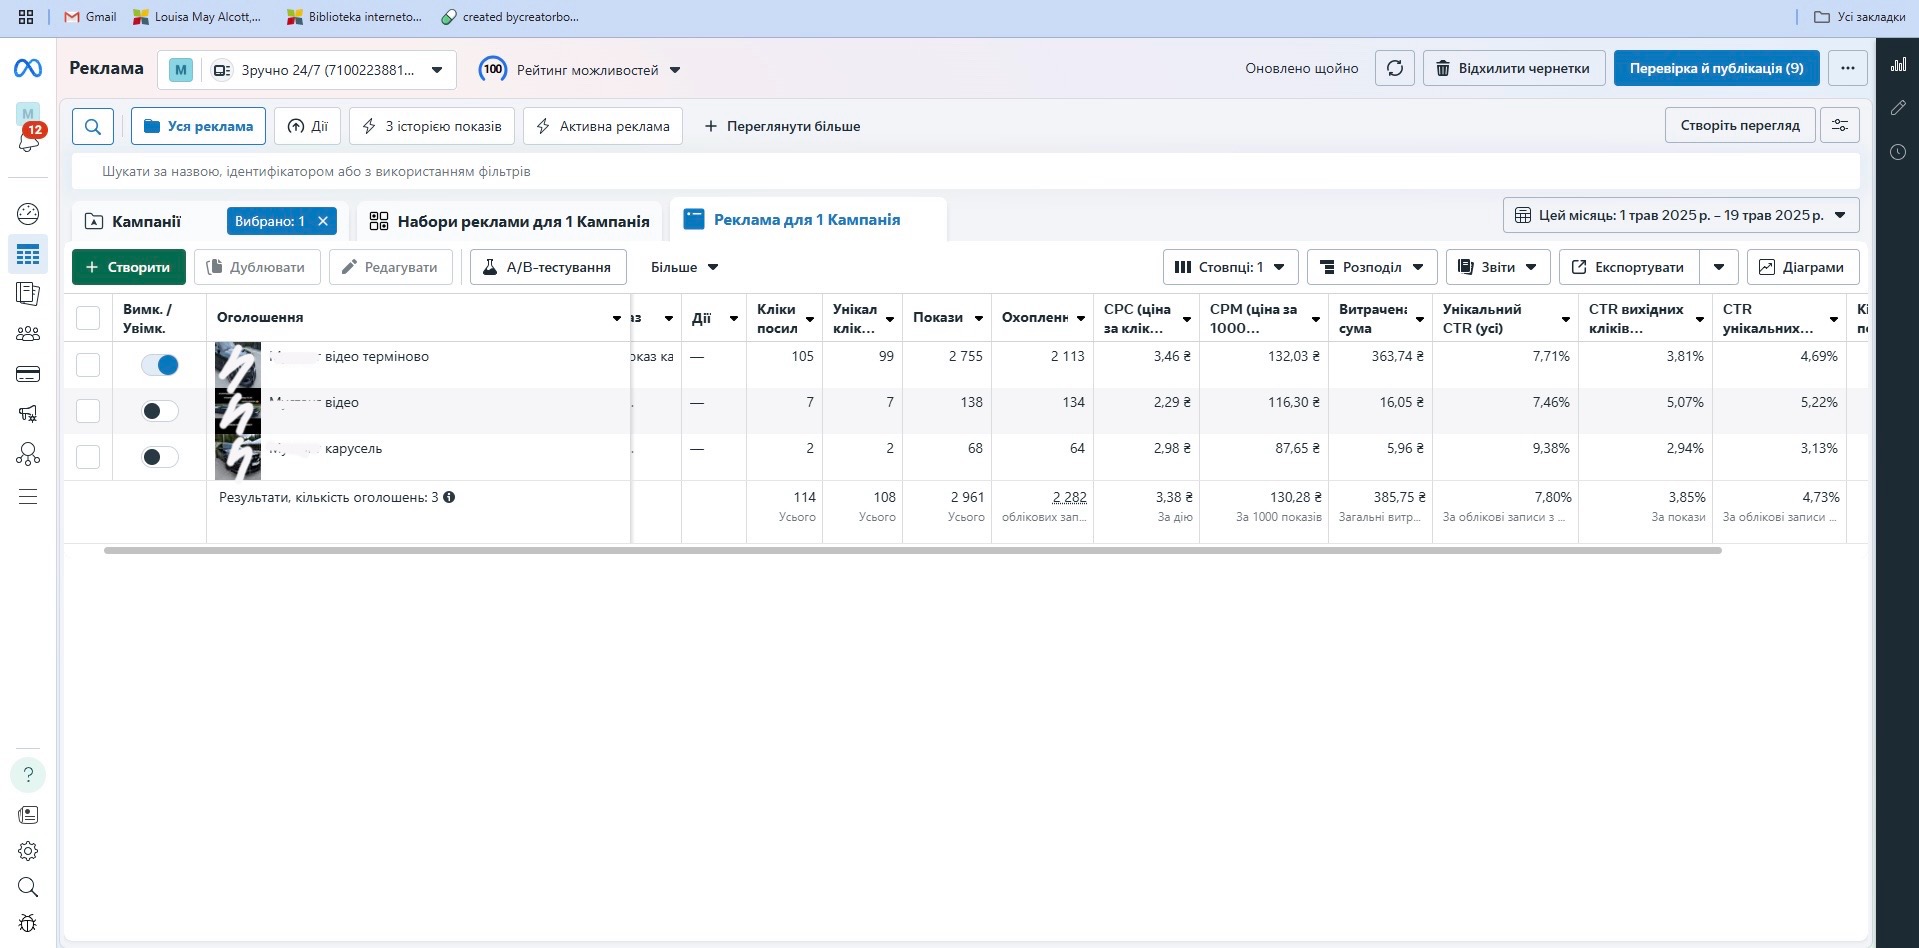Open notifications bell with 12 badge
1919x948 pixels.
[x=29, y=141]
